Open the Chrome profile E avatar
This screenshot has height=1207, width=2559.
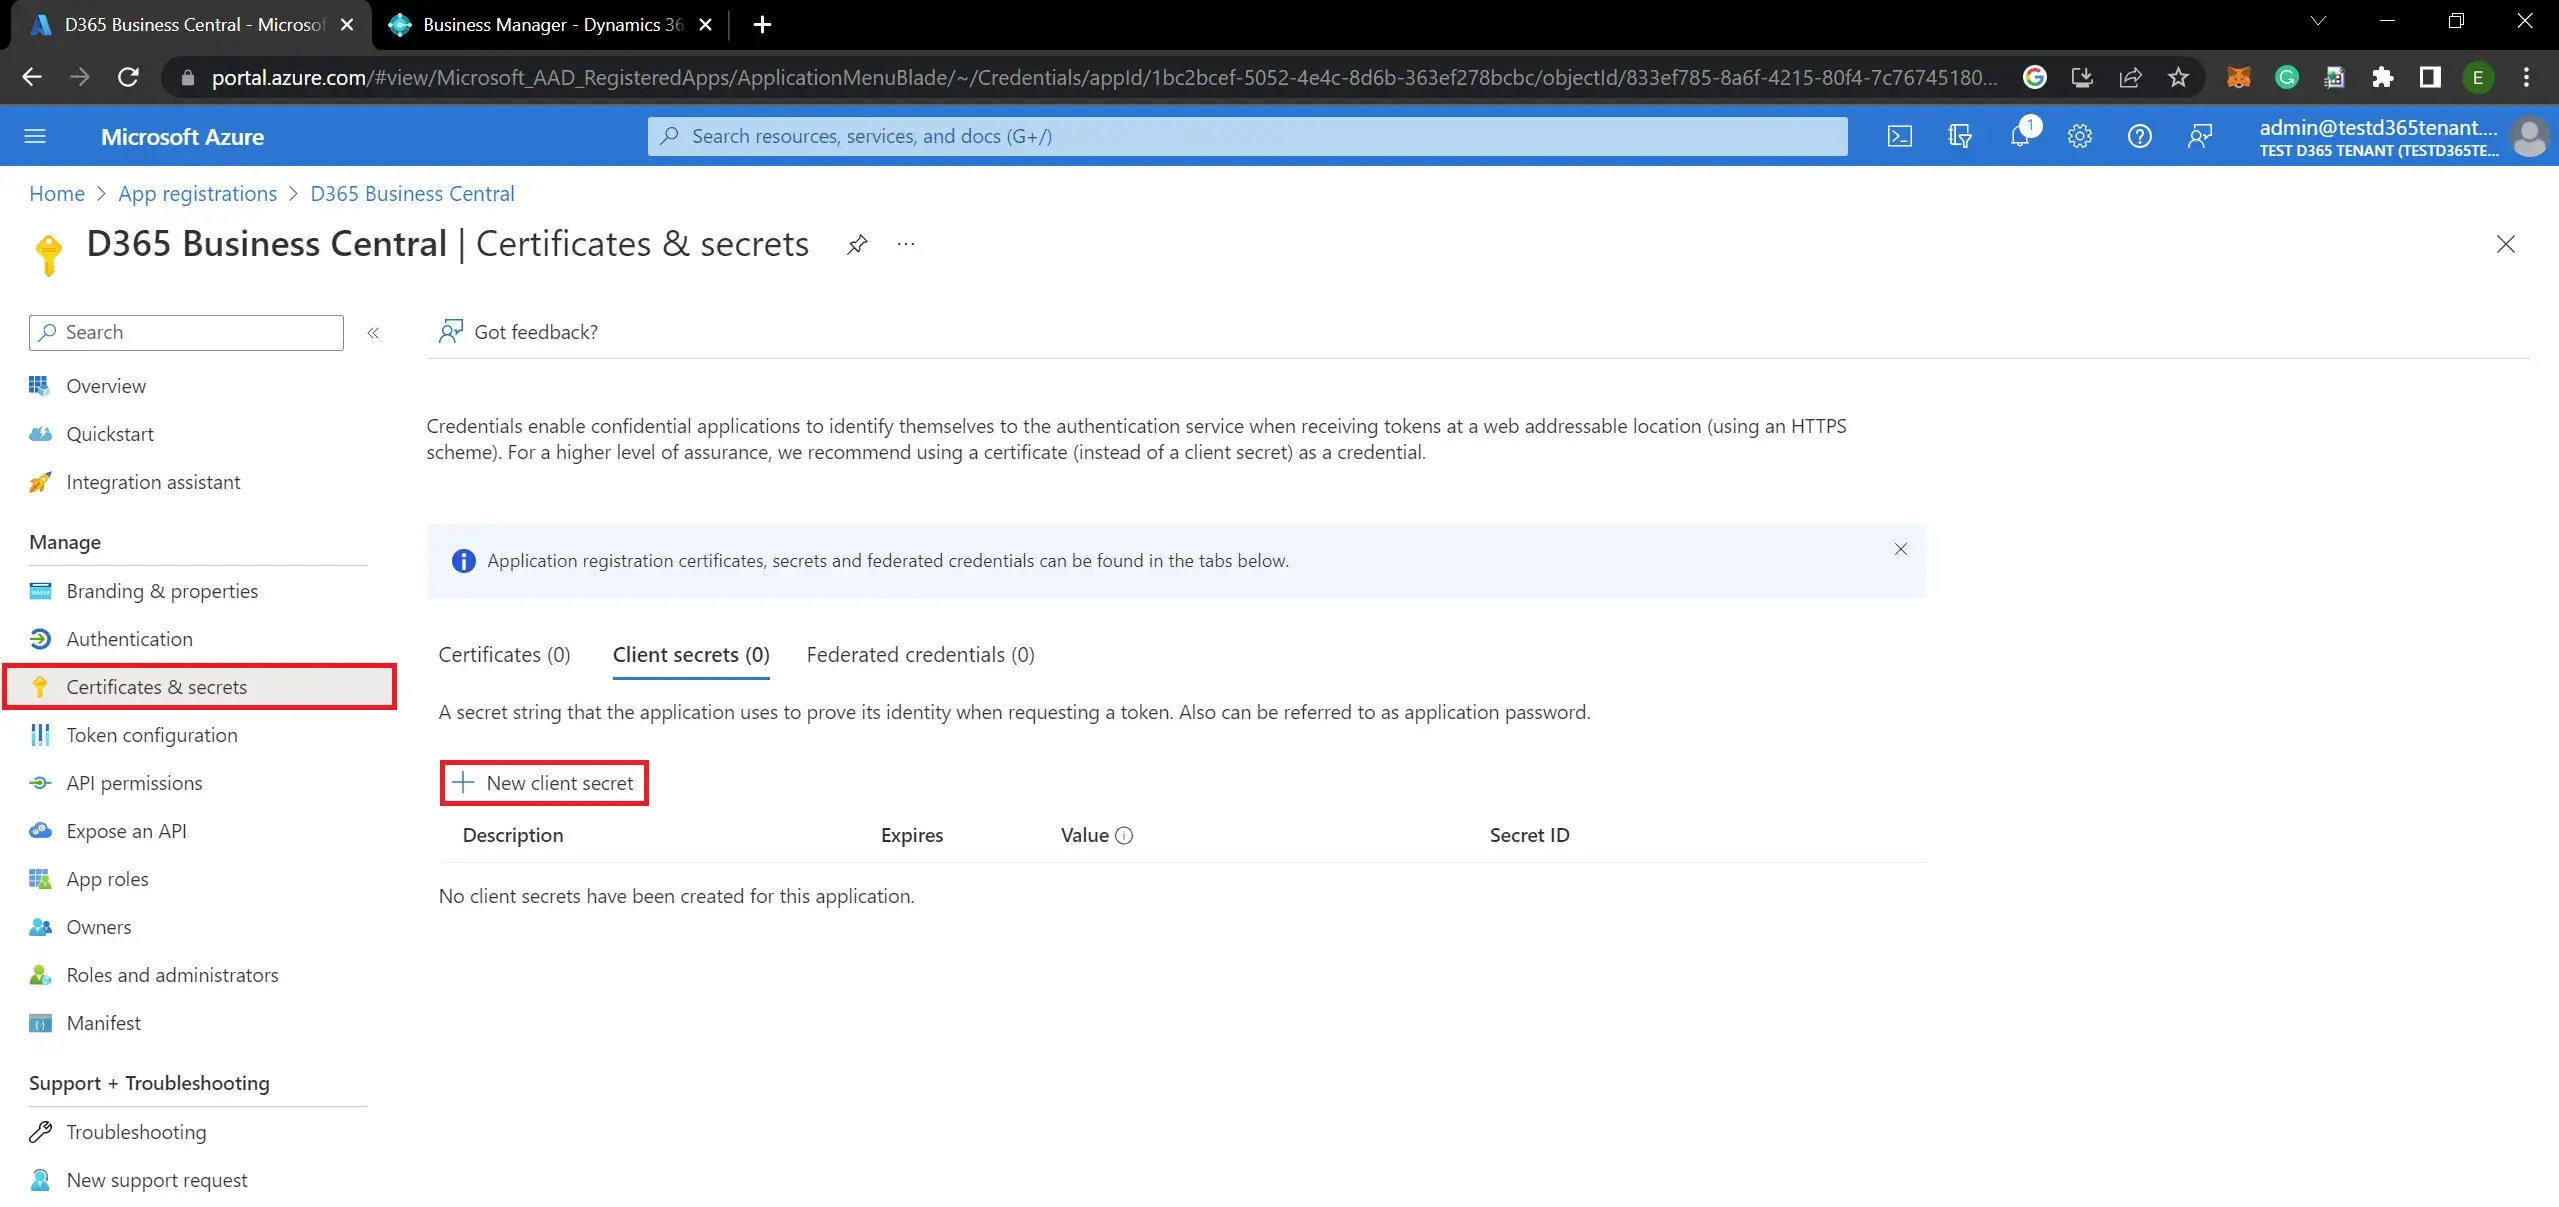[2478, 77]
